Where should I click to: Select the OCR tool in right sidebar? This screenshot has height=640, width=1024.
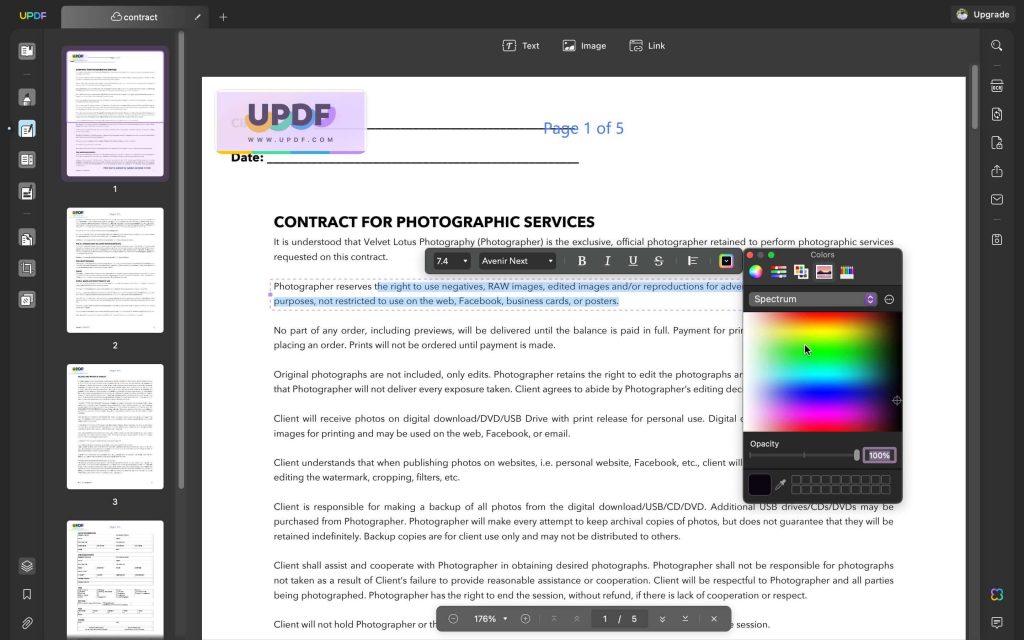coord(997,86)
